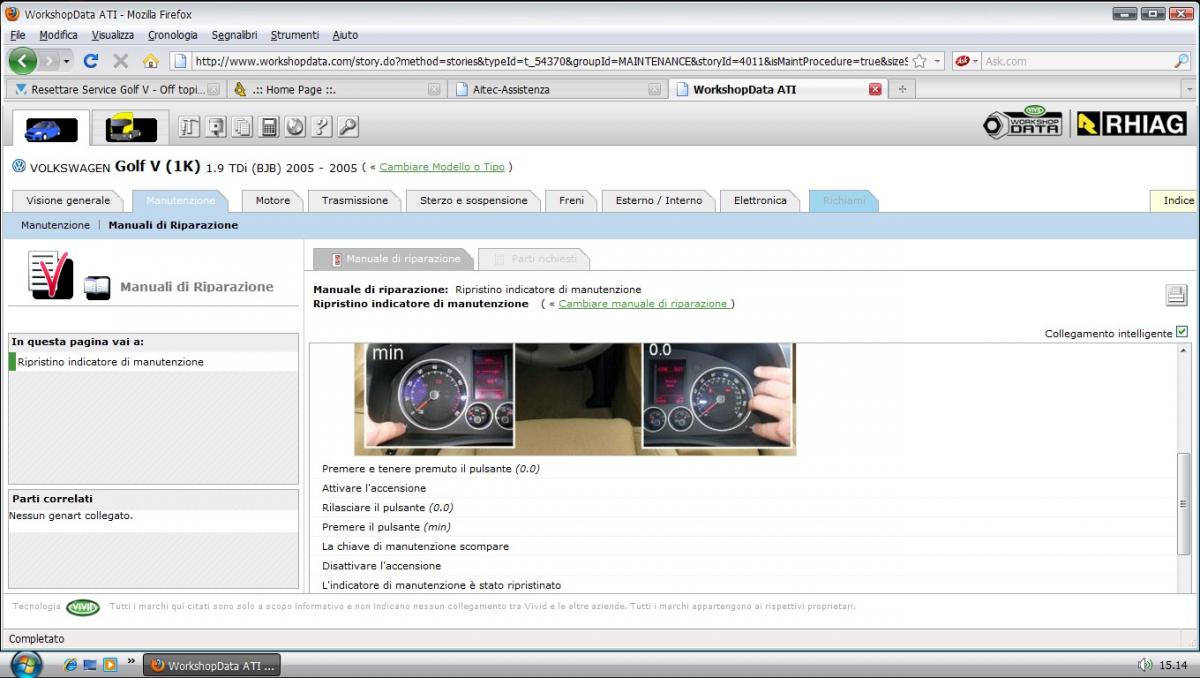Click the Cambiare manuale di riparazione link
1200x678 pixels.
pyautogui.click(x=645, y=303)
